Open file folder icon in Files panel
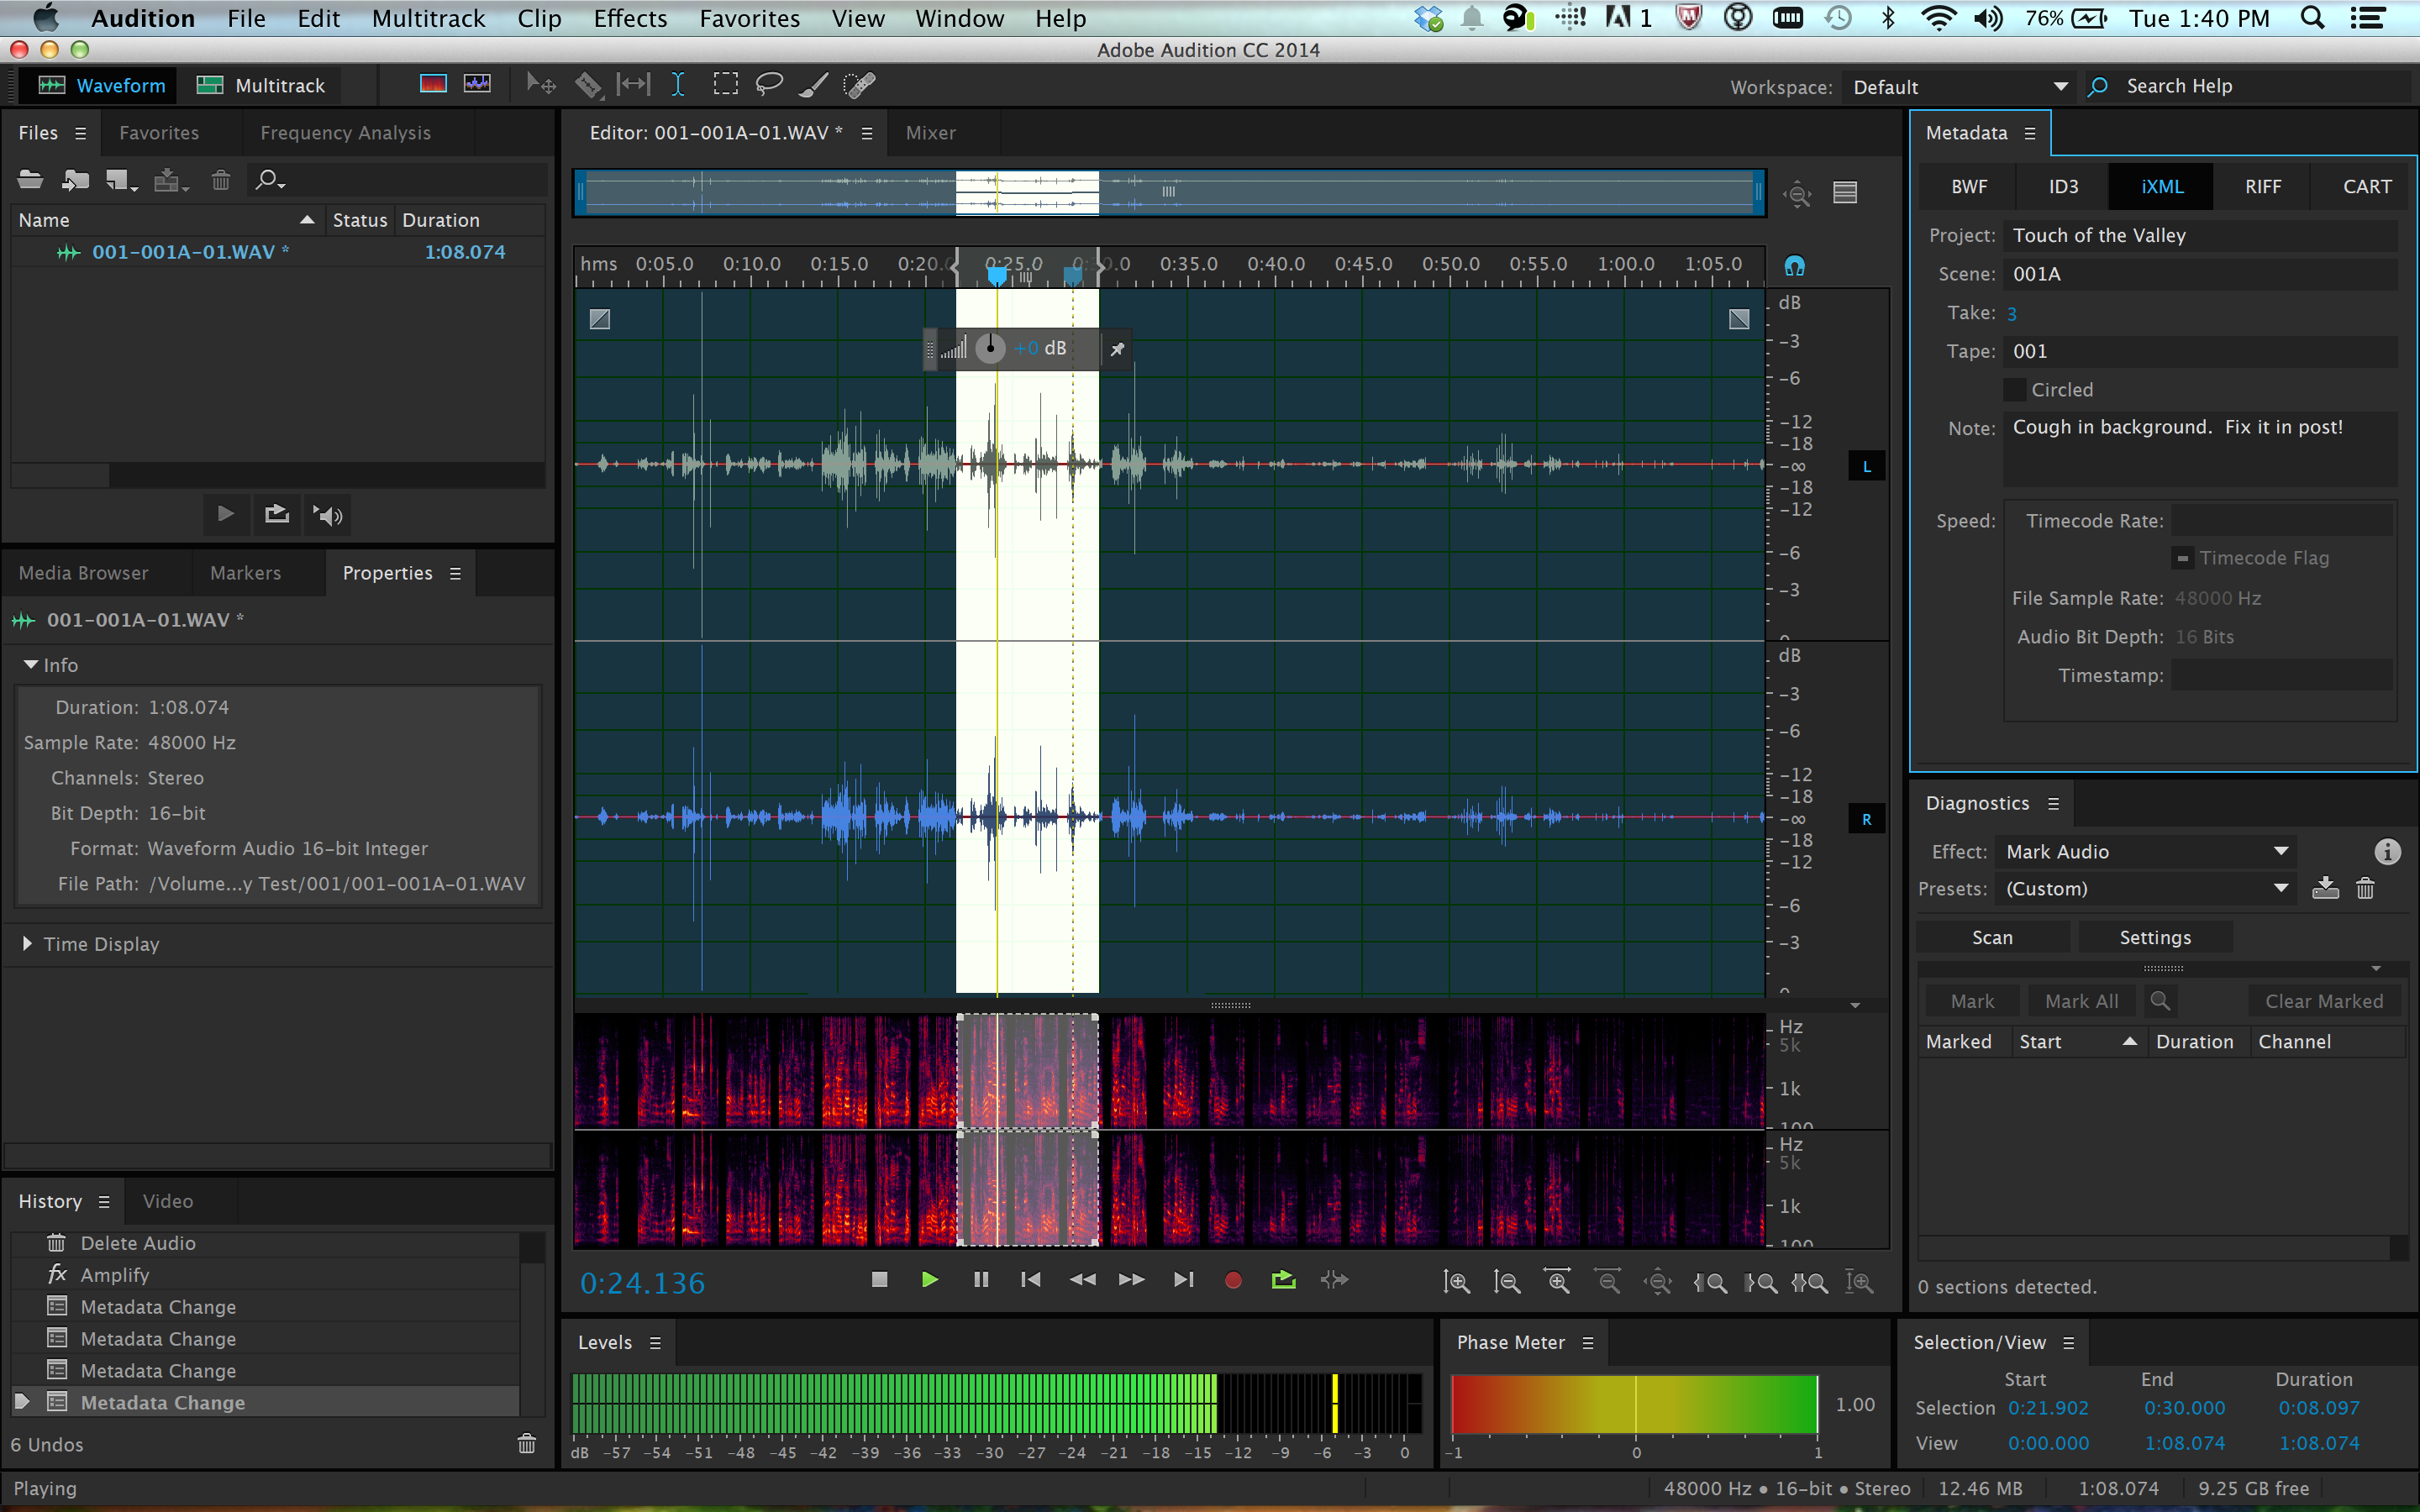 [x=31, y=180]
